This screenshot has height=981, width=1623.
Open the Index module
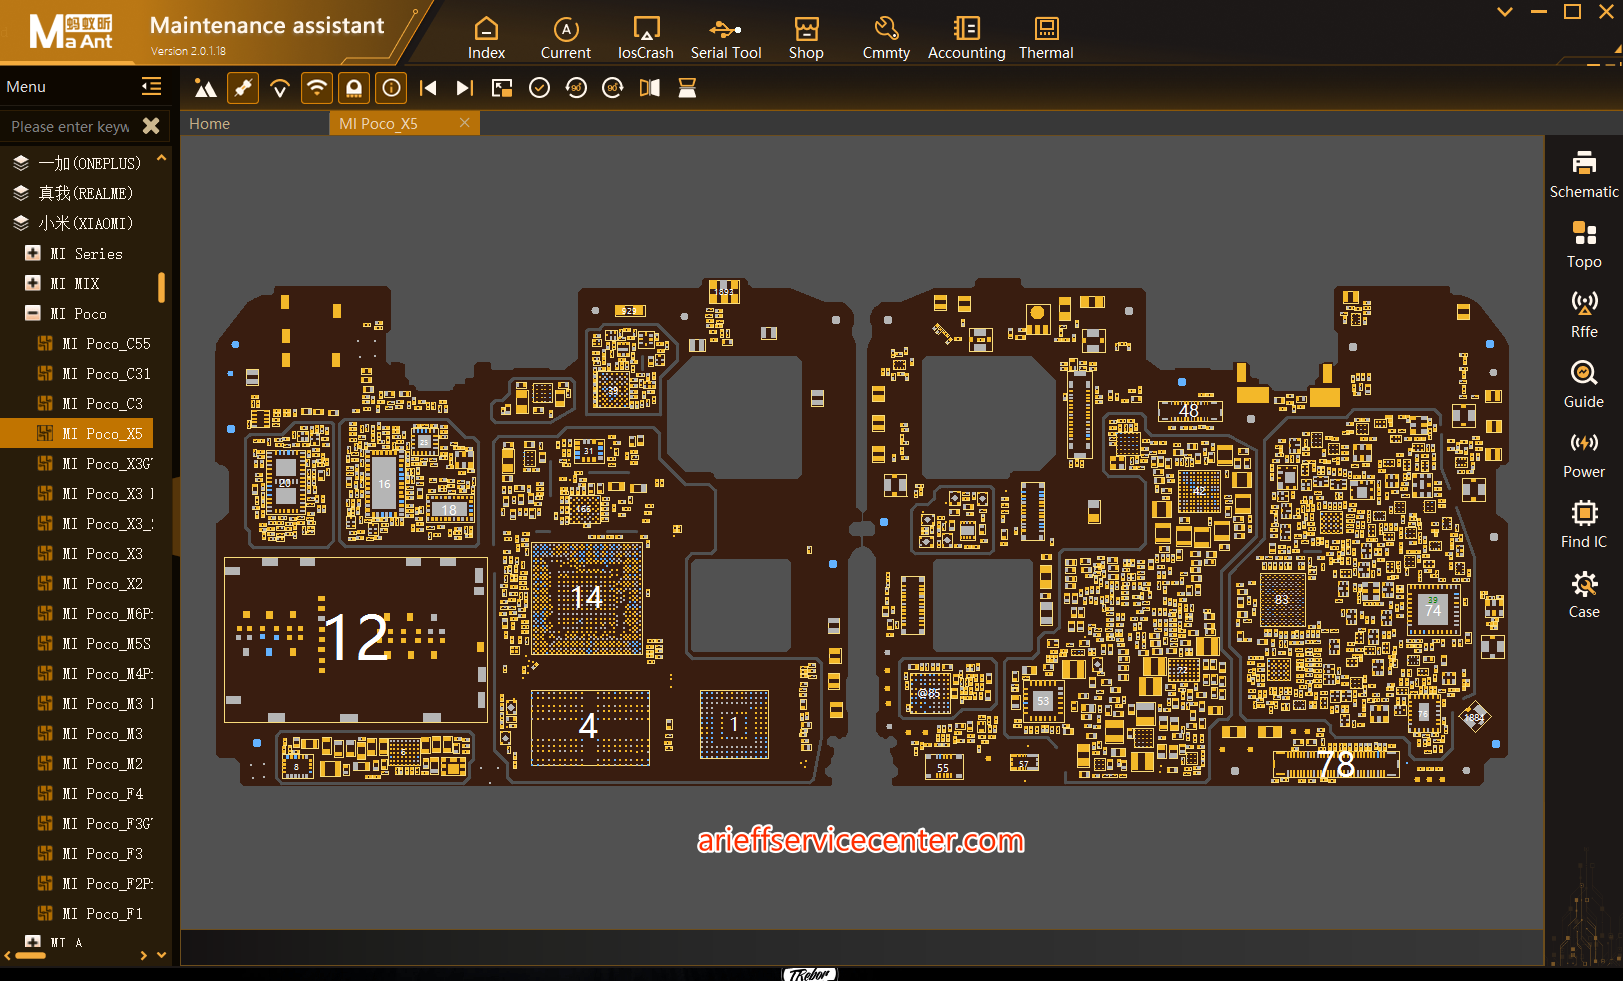pos(486,38)
